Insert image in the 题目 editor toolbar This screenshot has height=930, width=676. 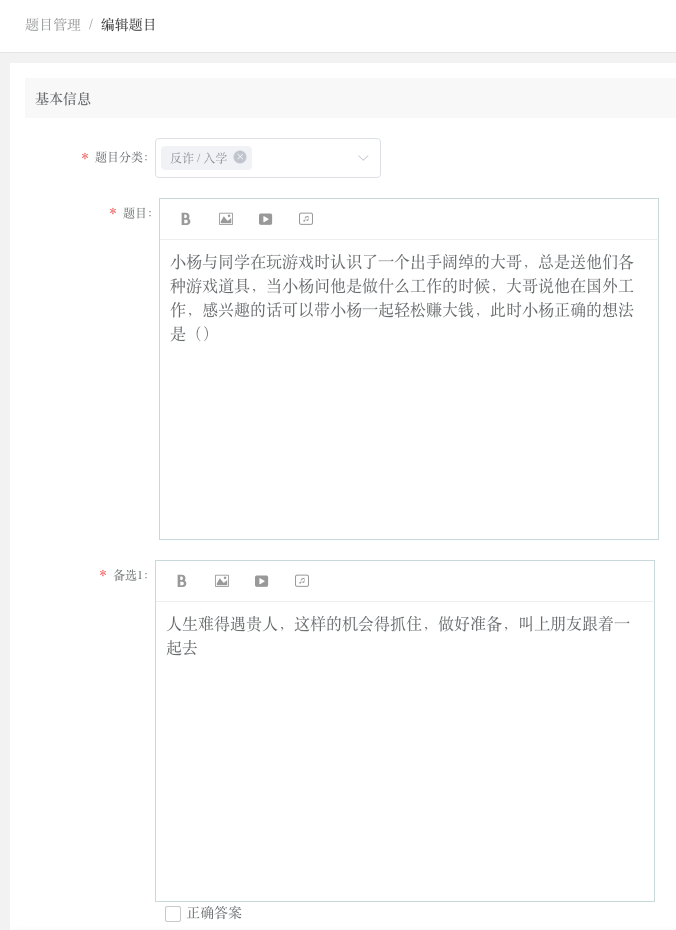tap(226, 219)
